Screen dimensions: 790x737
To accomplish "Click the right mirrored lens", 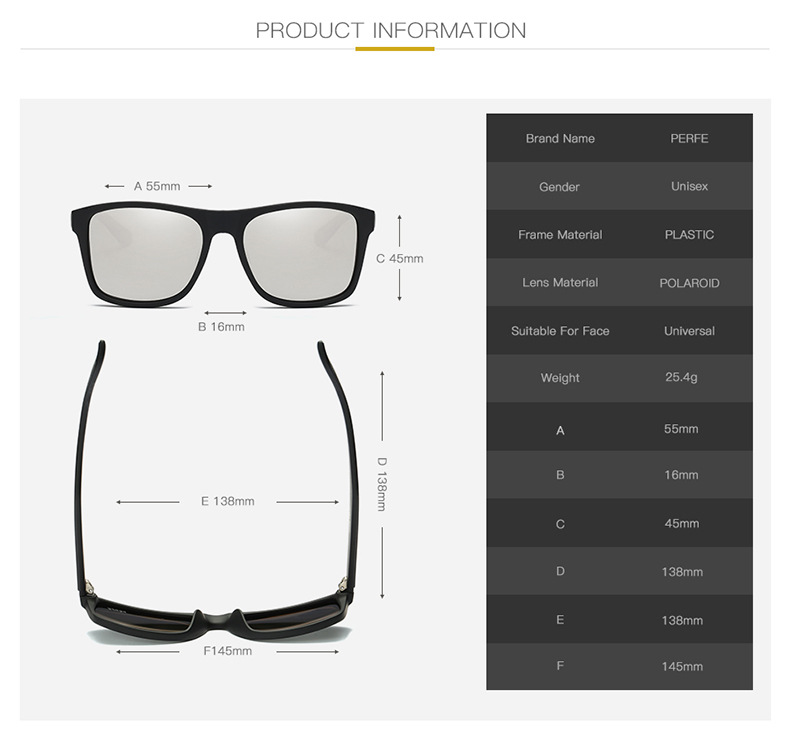I will click(300, 254).
